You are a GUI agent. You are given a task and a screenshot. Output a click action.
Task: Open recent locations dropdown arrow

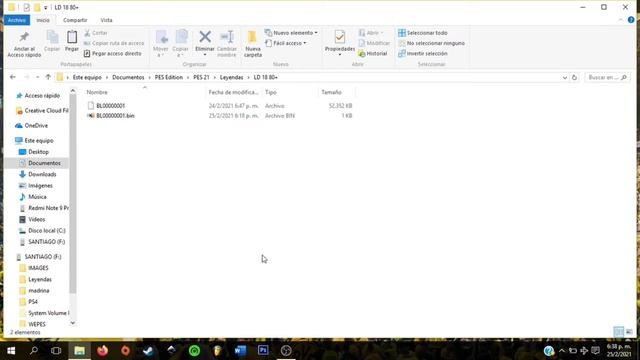click(x=38, y=77)
